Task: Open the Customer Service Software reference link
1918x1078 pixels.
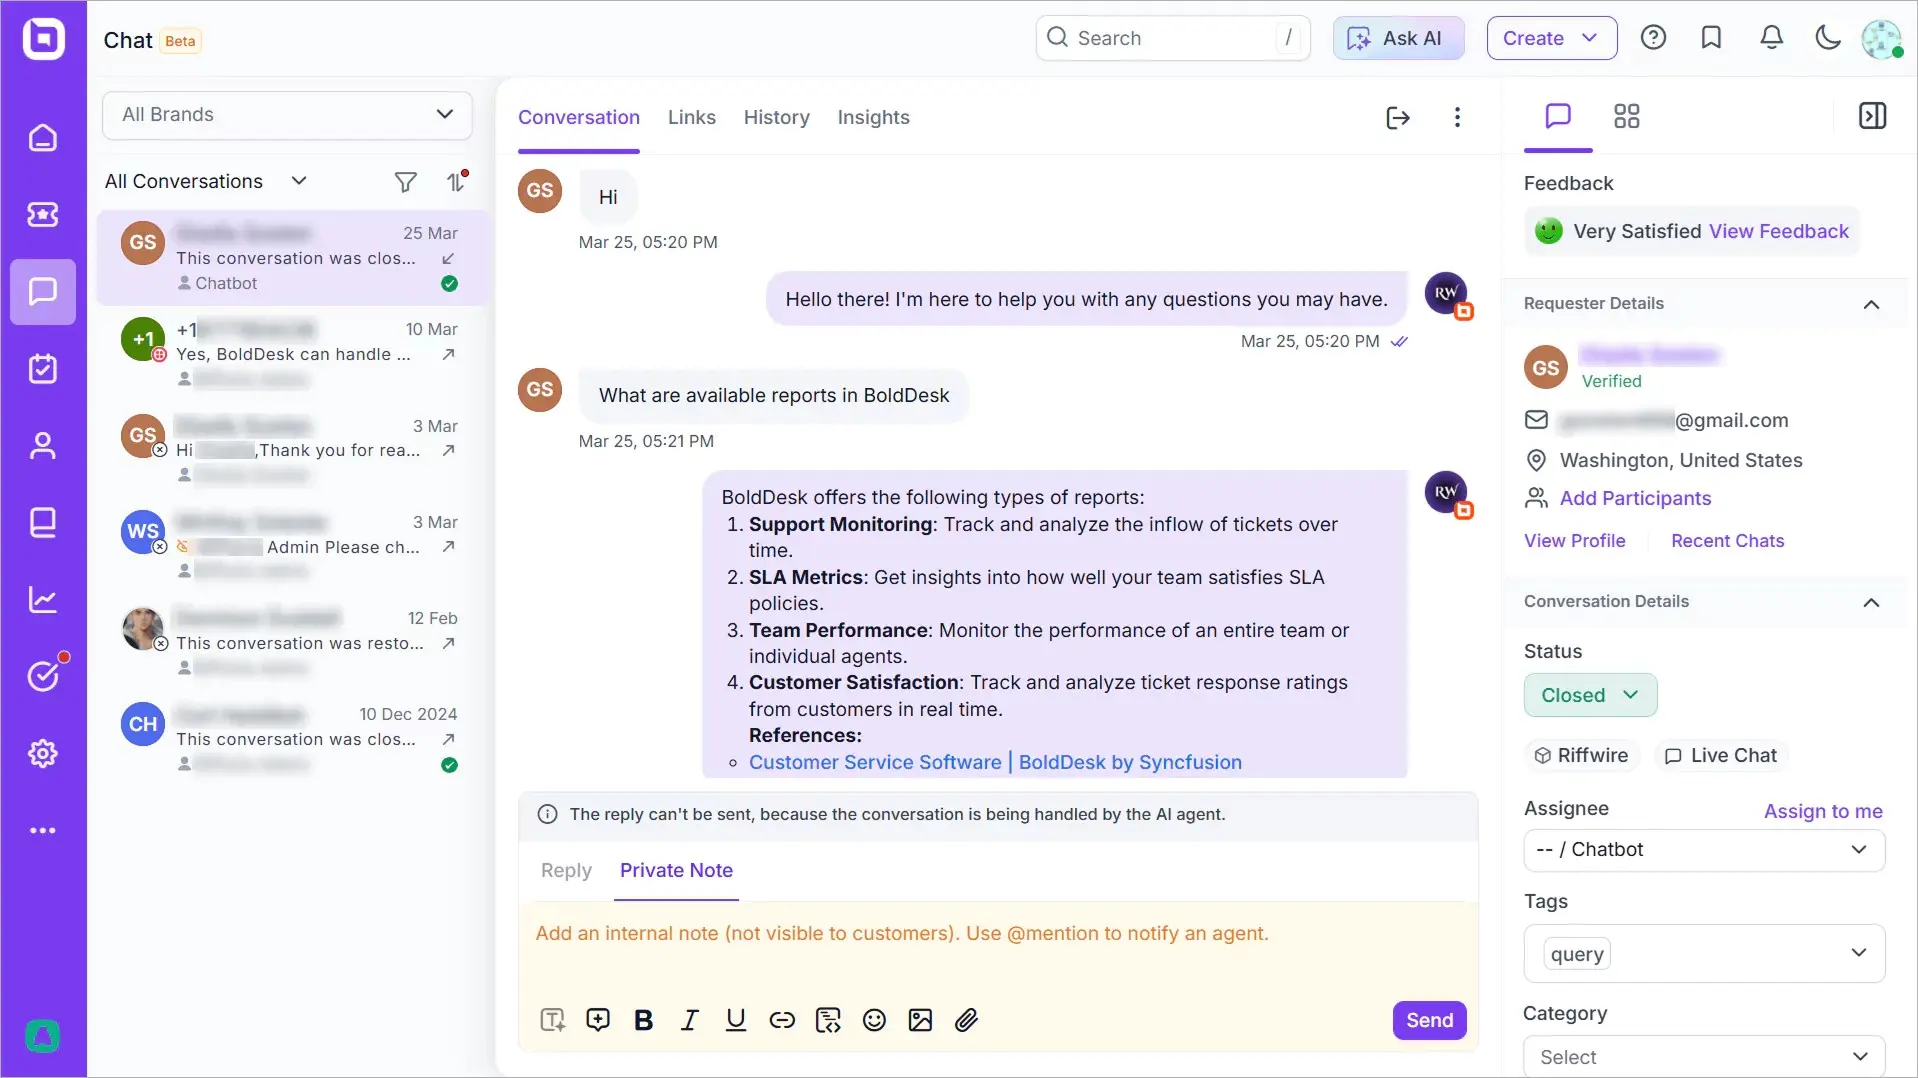Action: coord(995,762)
